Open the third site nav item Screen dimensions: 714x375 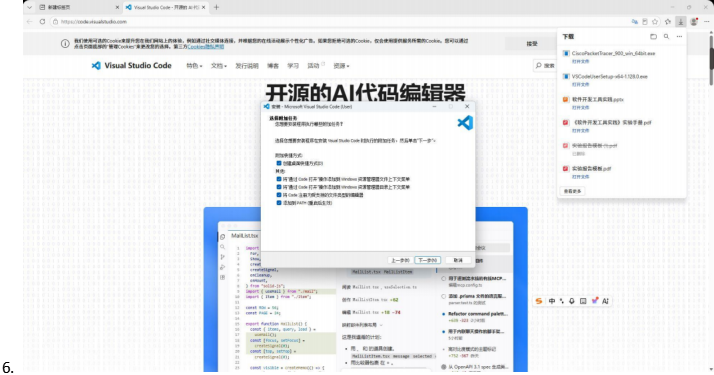[x=247, y=66]
